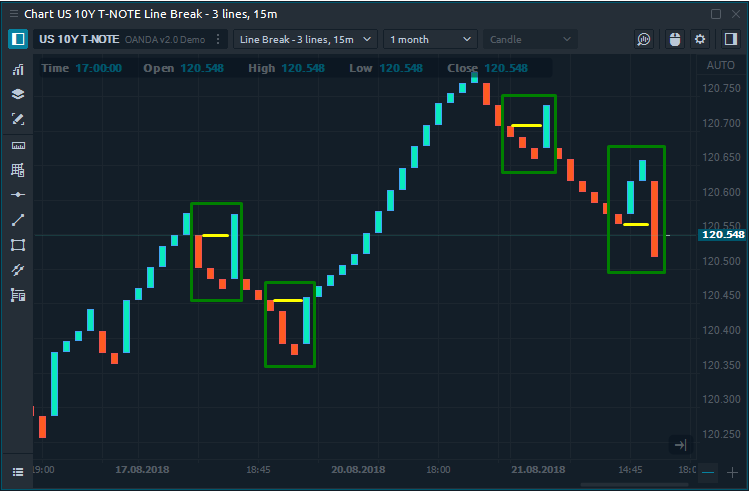The width and height of the screenshot is (749, 491).
Task: Open the indicators panel icon
Action: click(17, 70)
